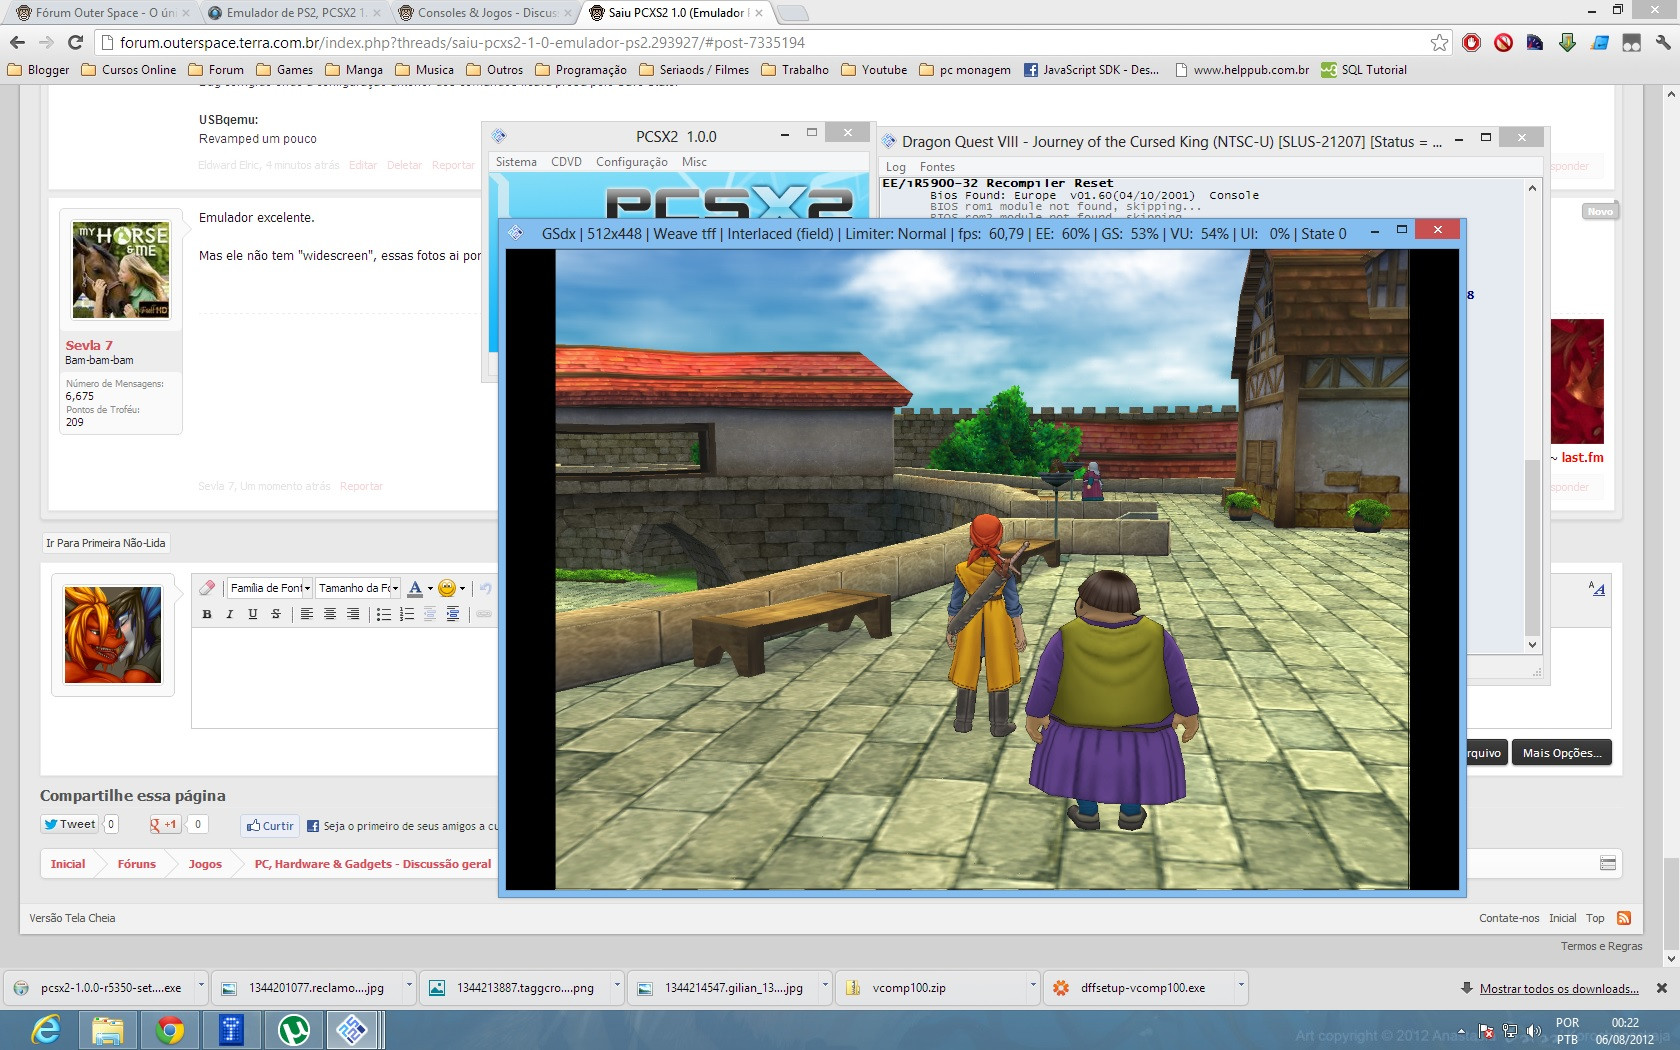Open Internet Explorer from taskbar
Image resolution: width=1680 pixels, height=1050 pixels.
pos(46,1029)
